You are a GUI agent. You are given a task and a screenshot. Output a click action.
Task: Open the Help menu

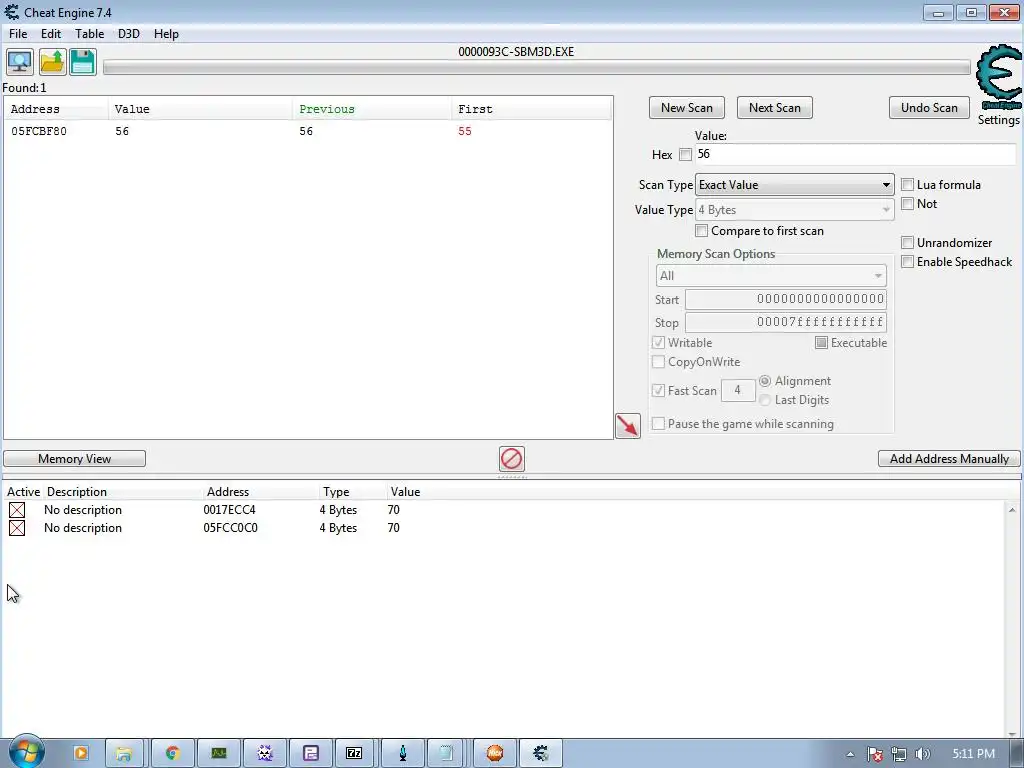(166, 34)
